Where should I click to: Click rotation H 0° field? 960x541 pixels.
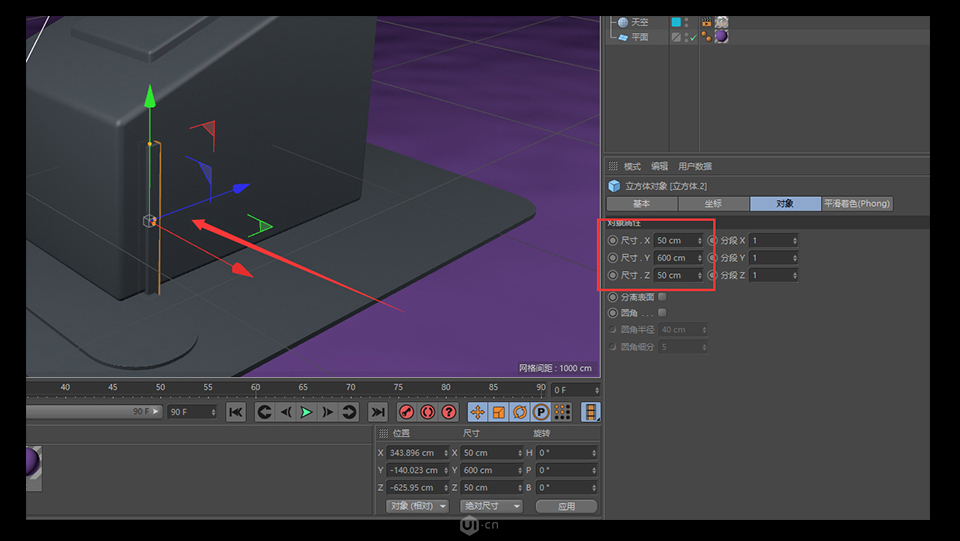click(x=566, y=453)
